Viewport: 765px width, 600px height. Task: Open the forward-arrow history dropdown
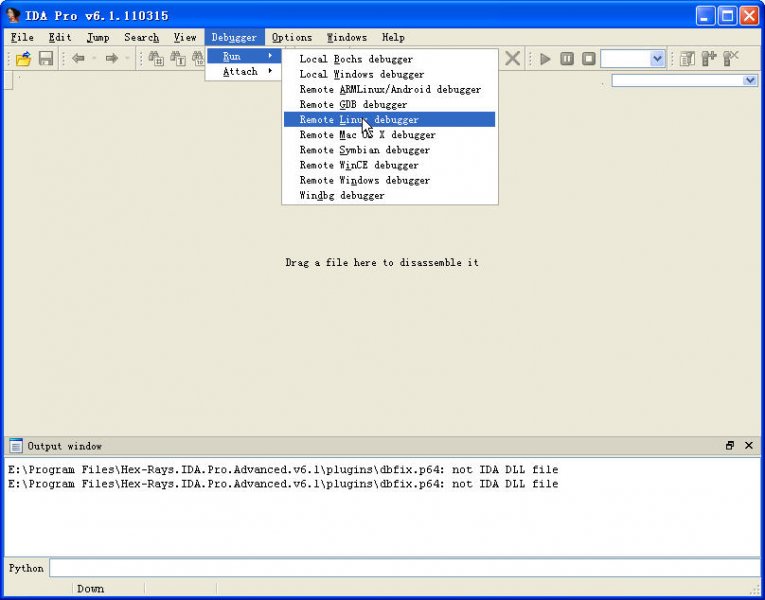127,59
